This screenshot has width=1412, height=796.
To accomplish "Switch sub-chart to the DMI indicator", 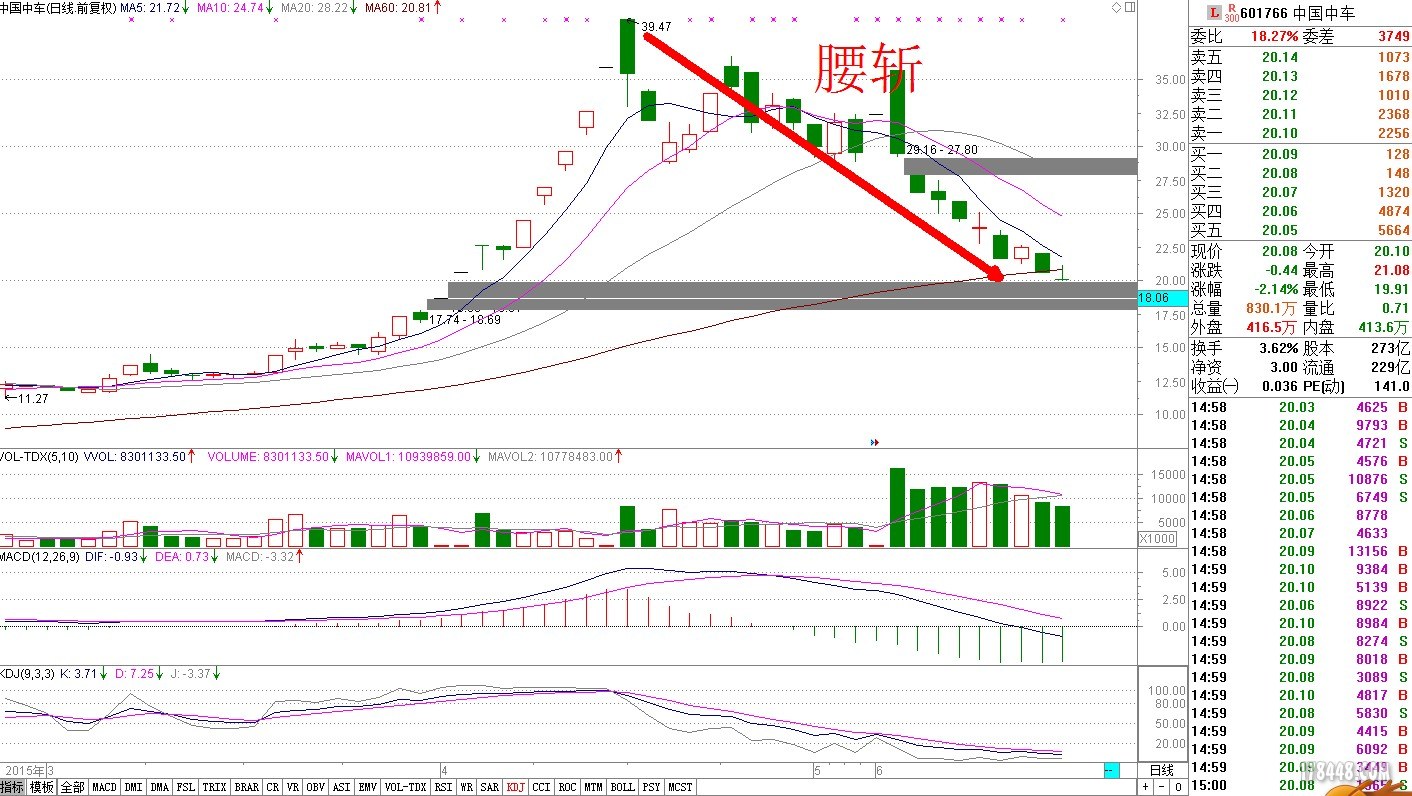I will tap(133, 787).
